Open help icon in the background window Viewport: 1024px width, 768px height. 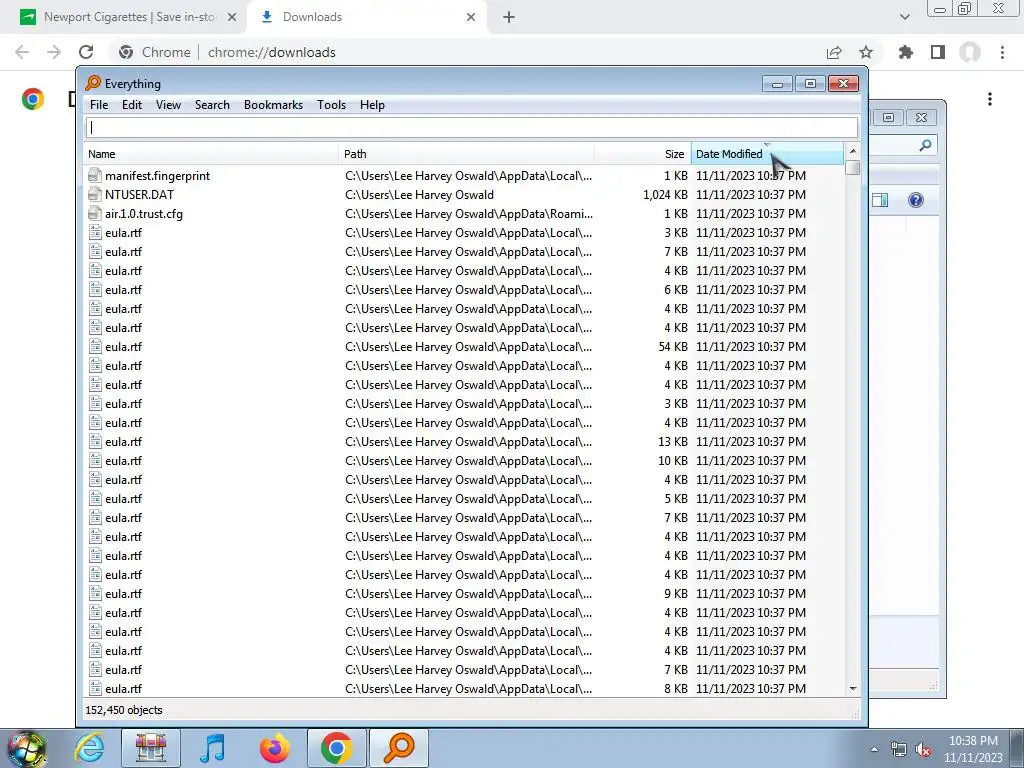[x=916, y=200]
